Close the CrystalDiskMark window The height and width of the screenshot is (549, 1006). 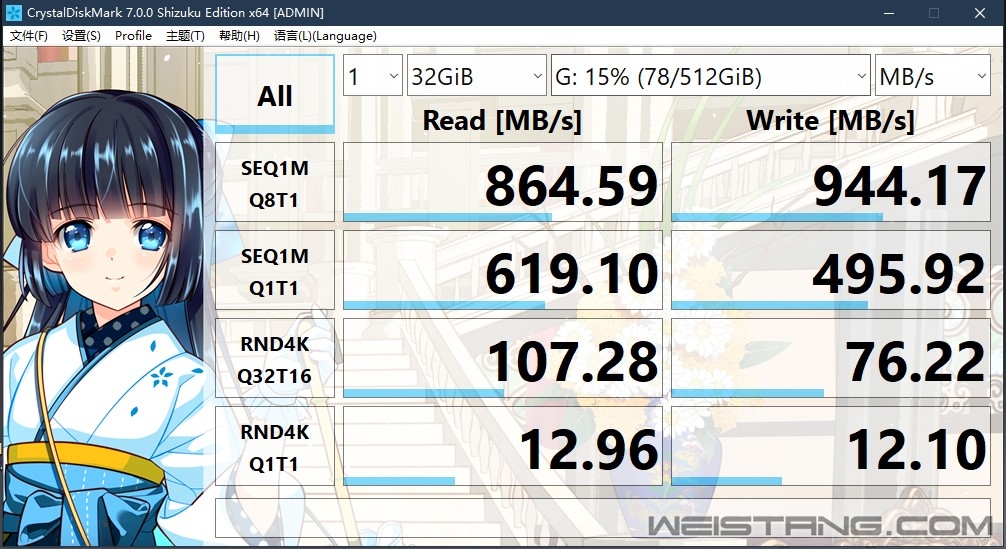[980, 13]
